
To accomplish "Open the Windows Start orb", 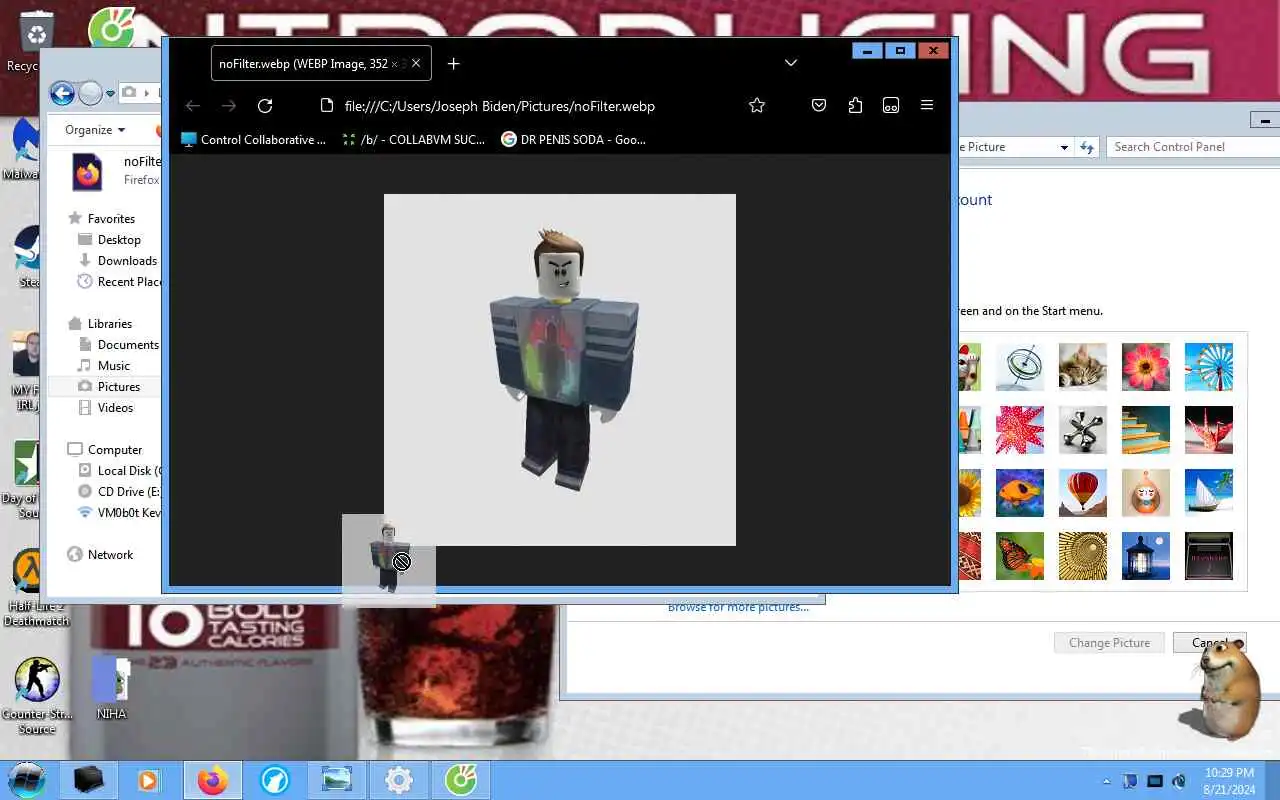I will pyautogui.click(x=27, y=780).
